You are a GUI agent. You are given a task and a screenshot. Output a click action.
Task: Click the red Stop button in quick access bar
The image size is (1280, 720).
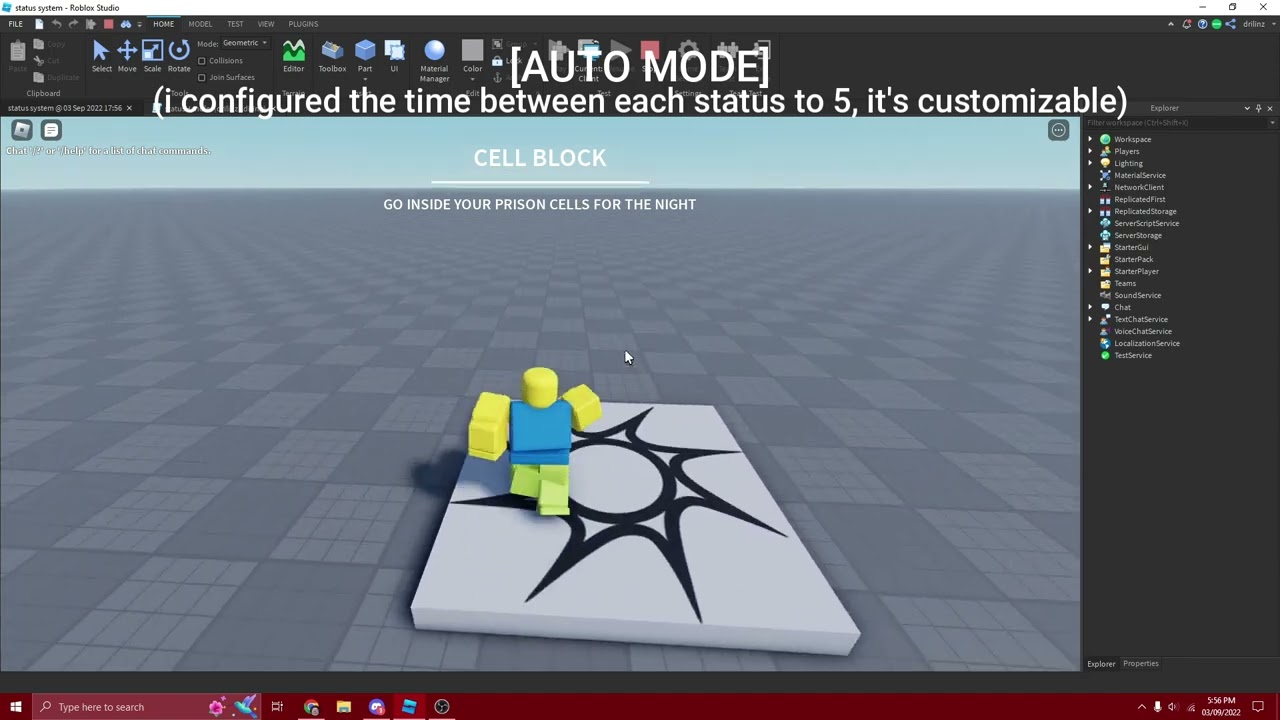click(108, 24)
